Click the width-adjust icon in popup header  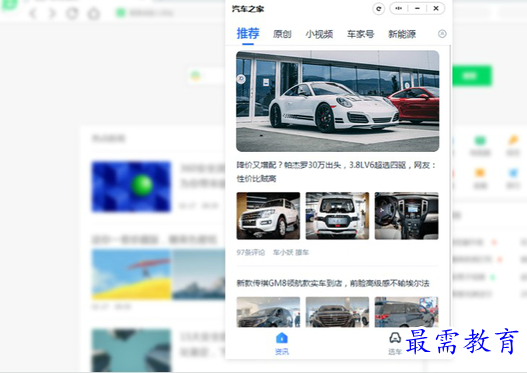[399, 8]
